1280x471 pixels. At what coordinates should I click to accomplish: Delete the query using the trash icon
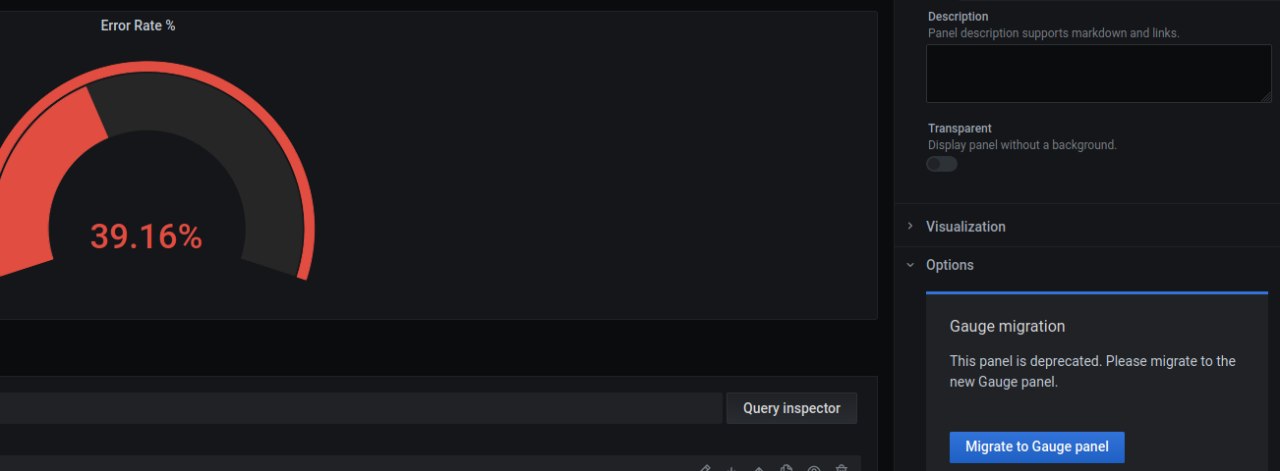842,468
